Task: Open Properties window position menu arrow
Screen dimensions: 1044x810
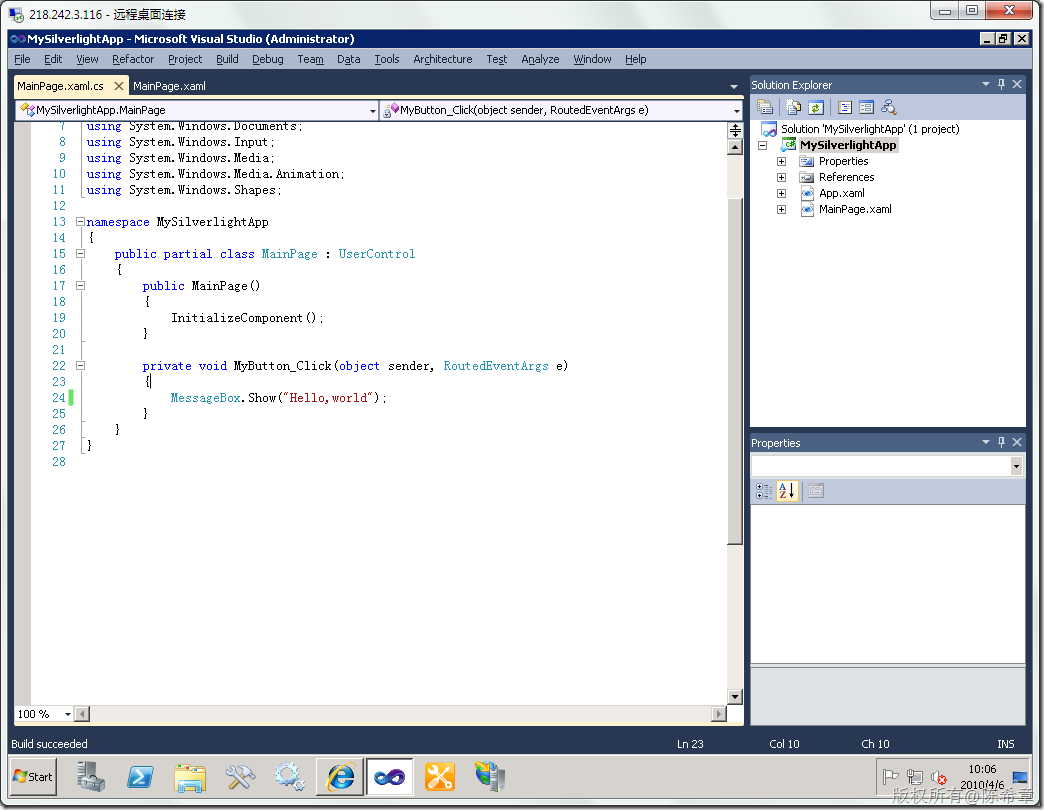Action: tap(985, 443)
